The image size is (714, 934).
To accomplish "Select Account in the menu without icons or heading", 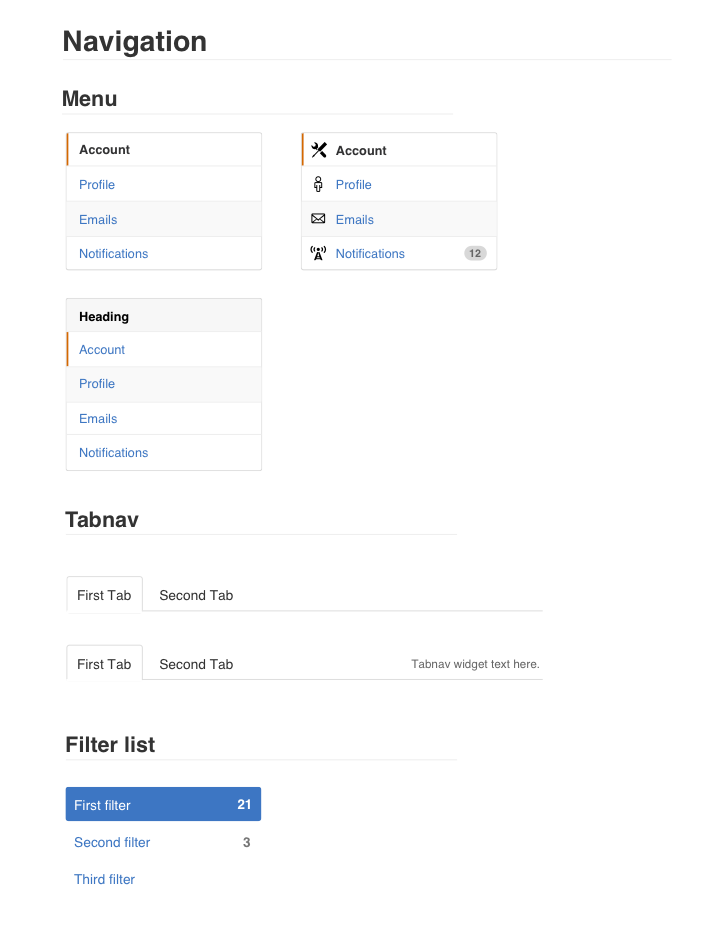I will 105,150.
